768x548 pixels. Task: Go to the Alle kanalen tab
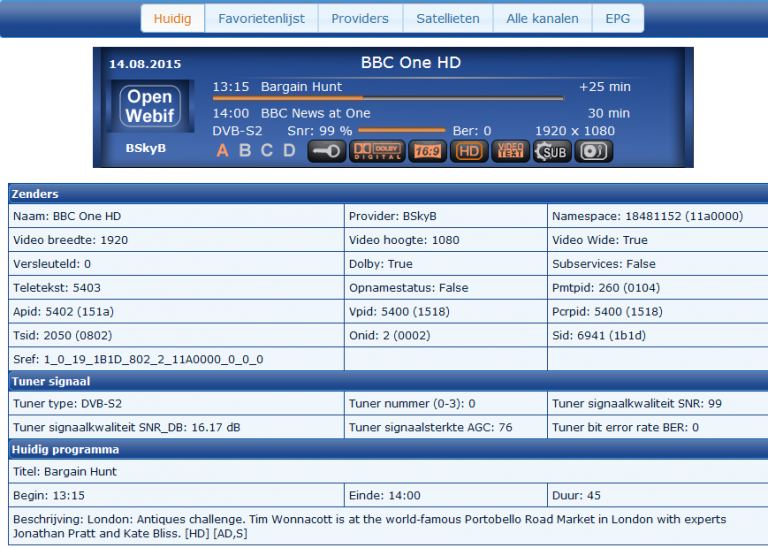[542, 18]
